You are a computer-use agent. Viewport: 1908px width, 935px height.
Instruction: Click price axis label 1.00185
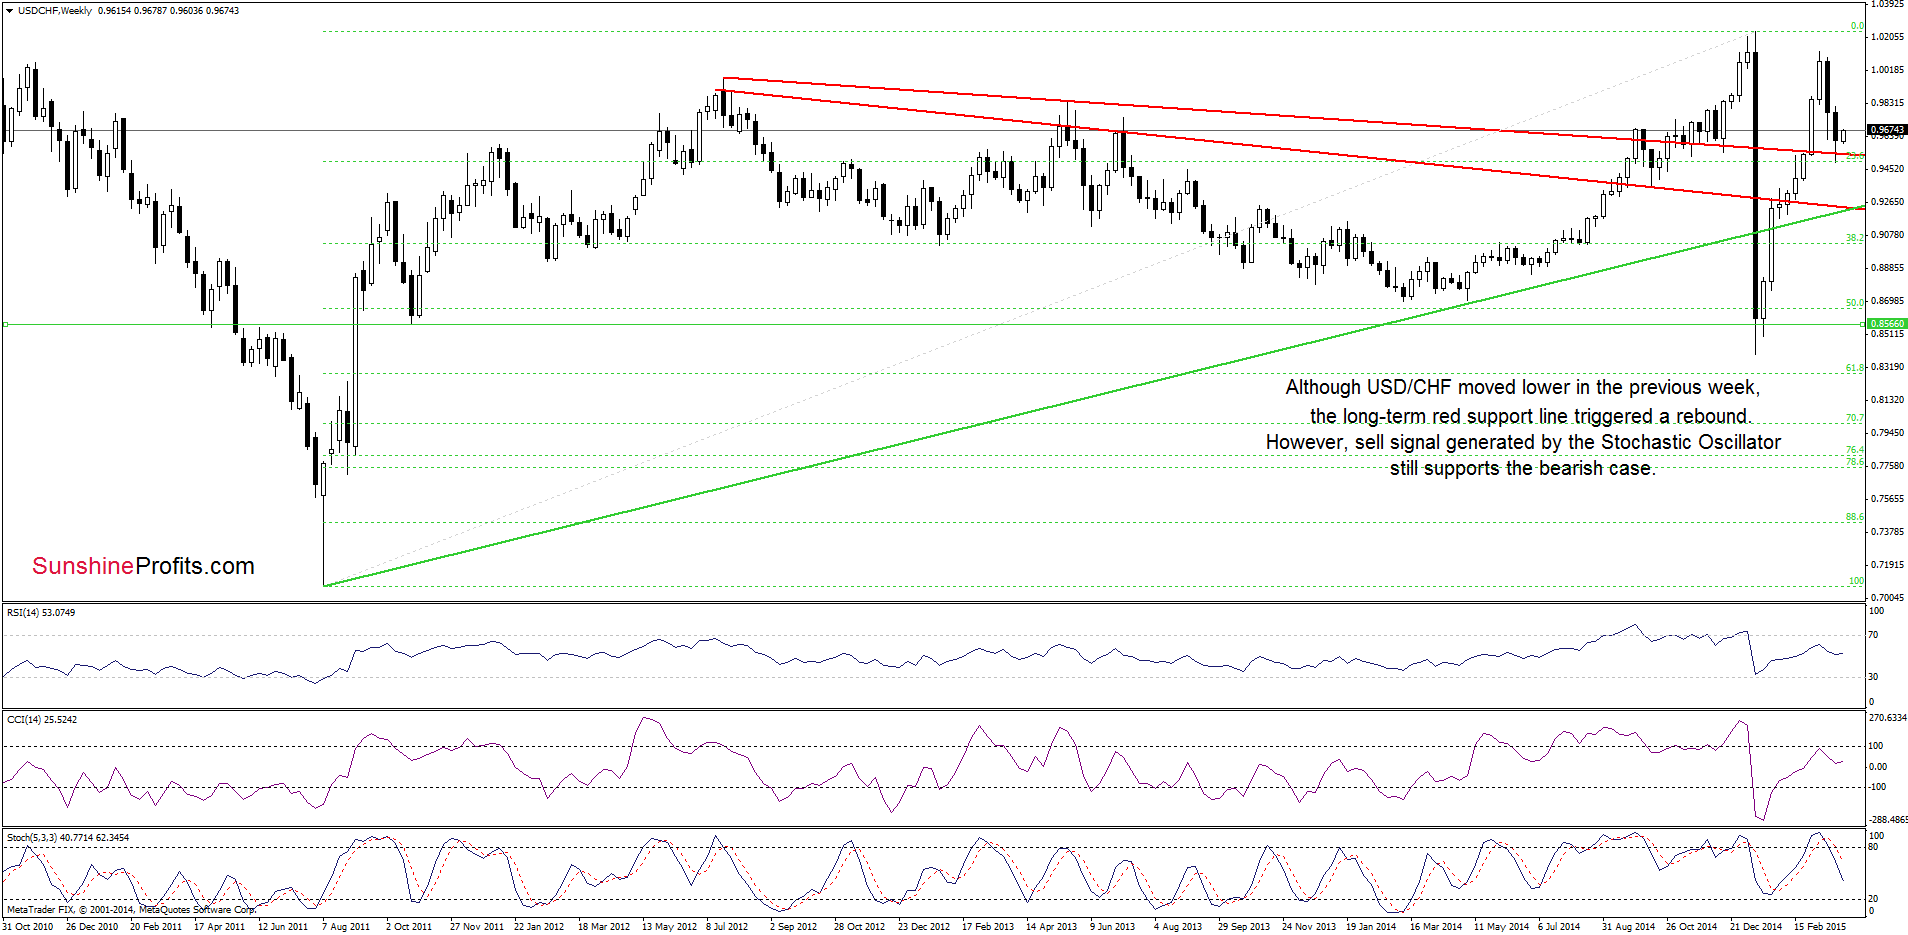1887,70
